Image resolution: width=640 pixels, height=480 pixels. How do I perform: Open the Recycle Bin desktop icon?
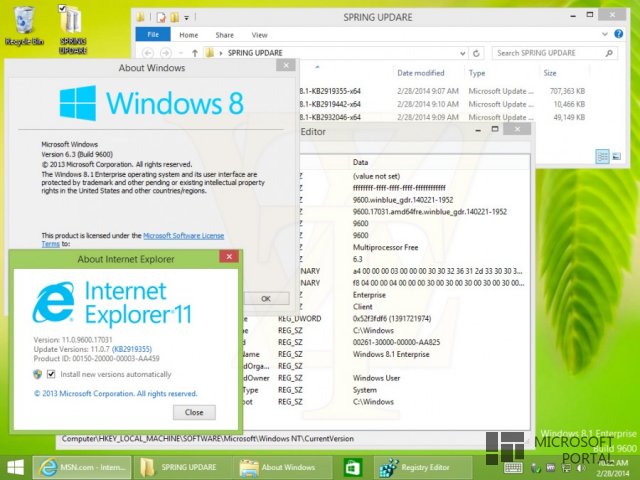coord(24,25)
